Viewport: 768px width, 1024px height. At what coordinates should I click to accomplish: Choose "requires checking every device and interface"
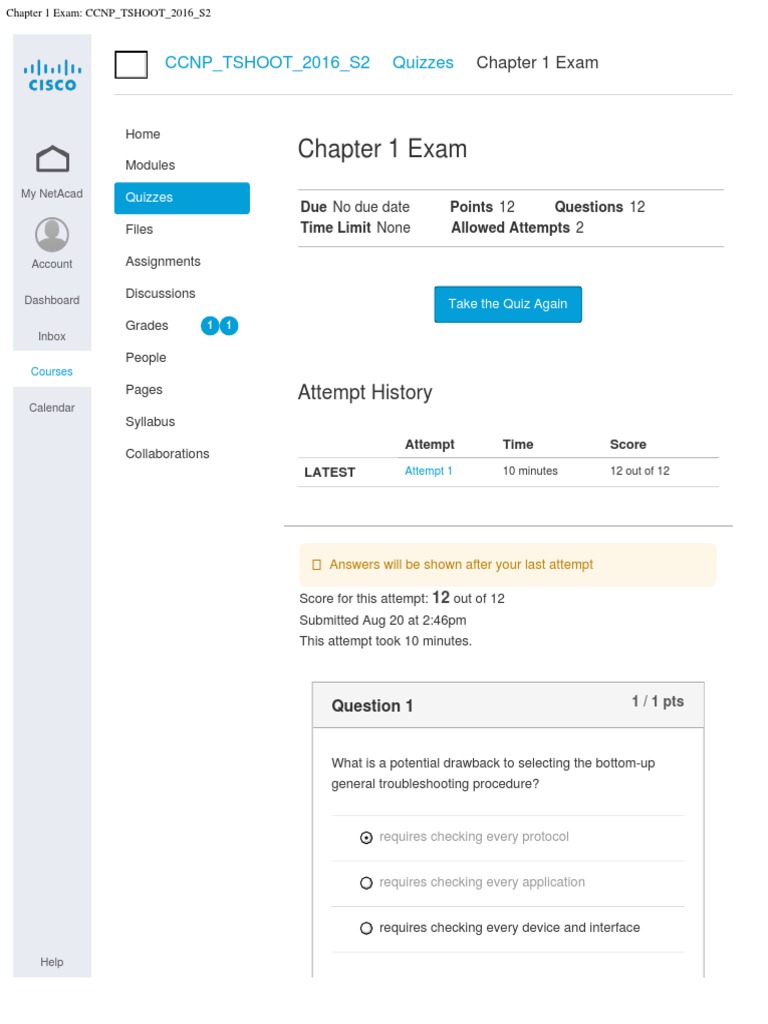[366, 929]
